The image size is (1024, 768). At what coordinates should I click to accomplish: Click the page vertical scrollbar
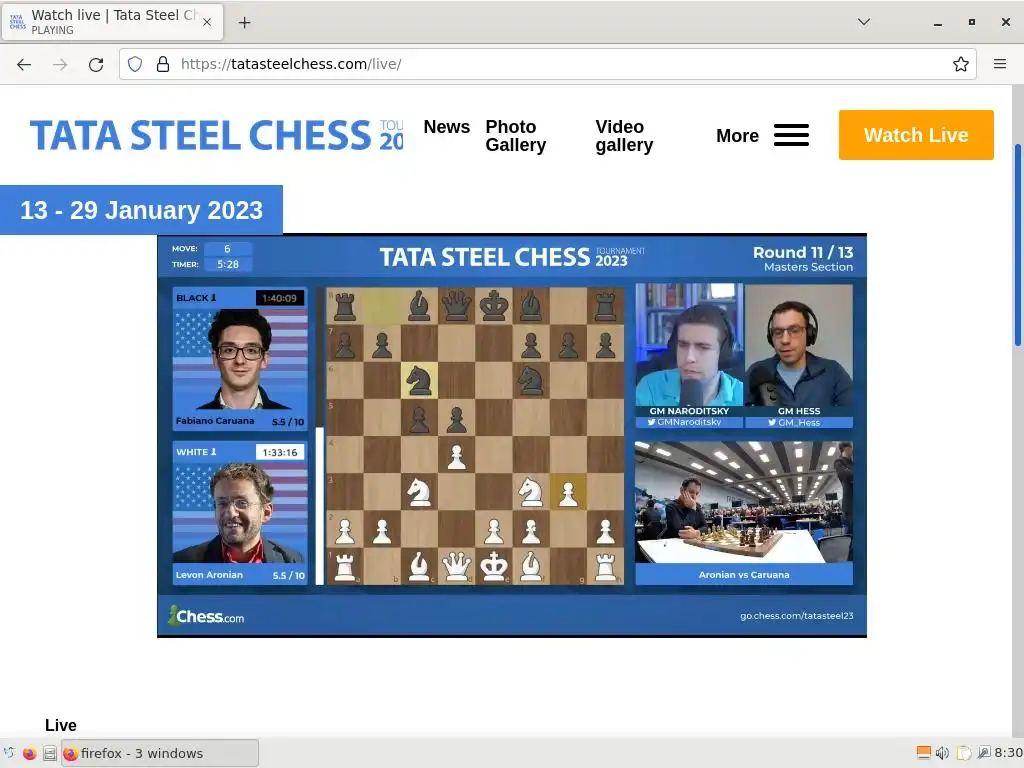coord(1017,245)
